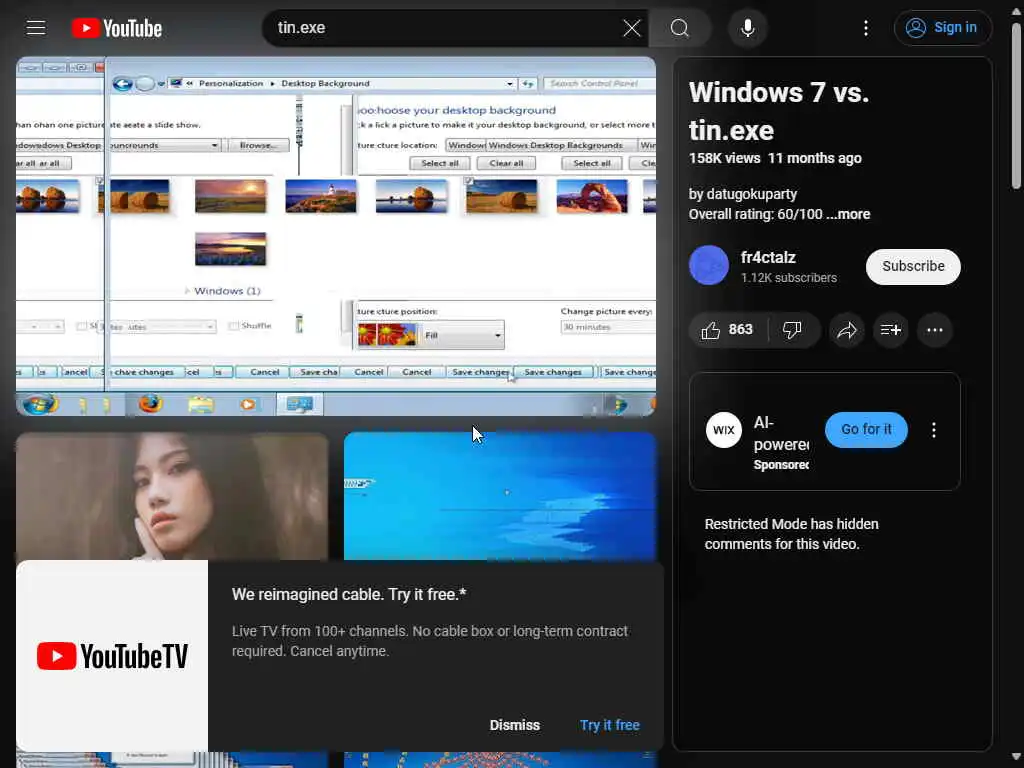
Task: Click the 1.12K subscribers text
Action: 788,278
